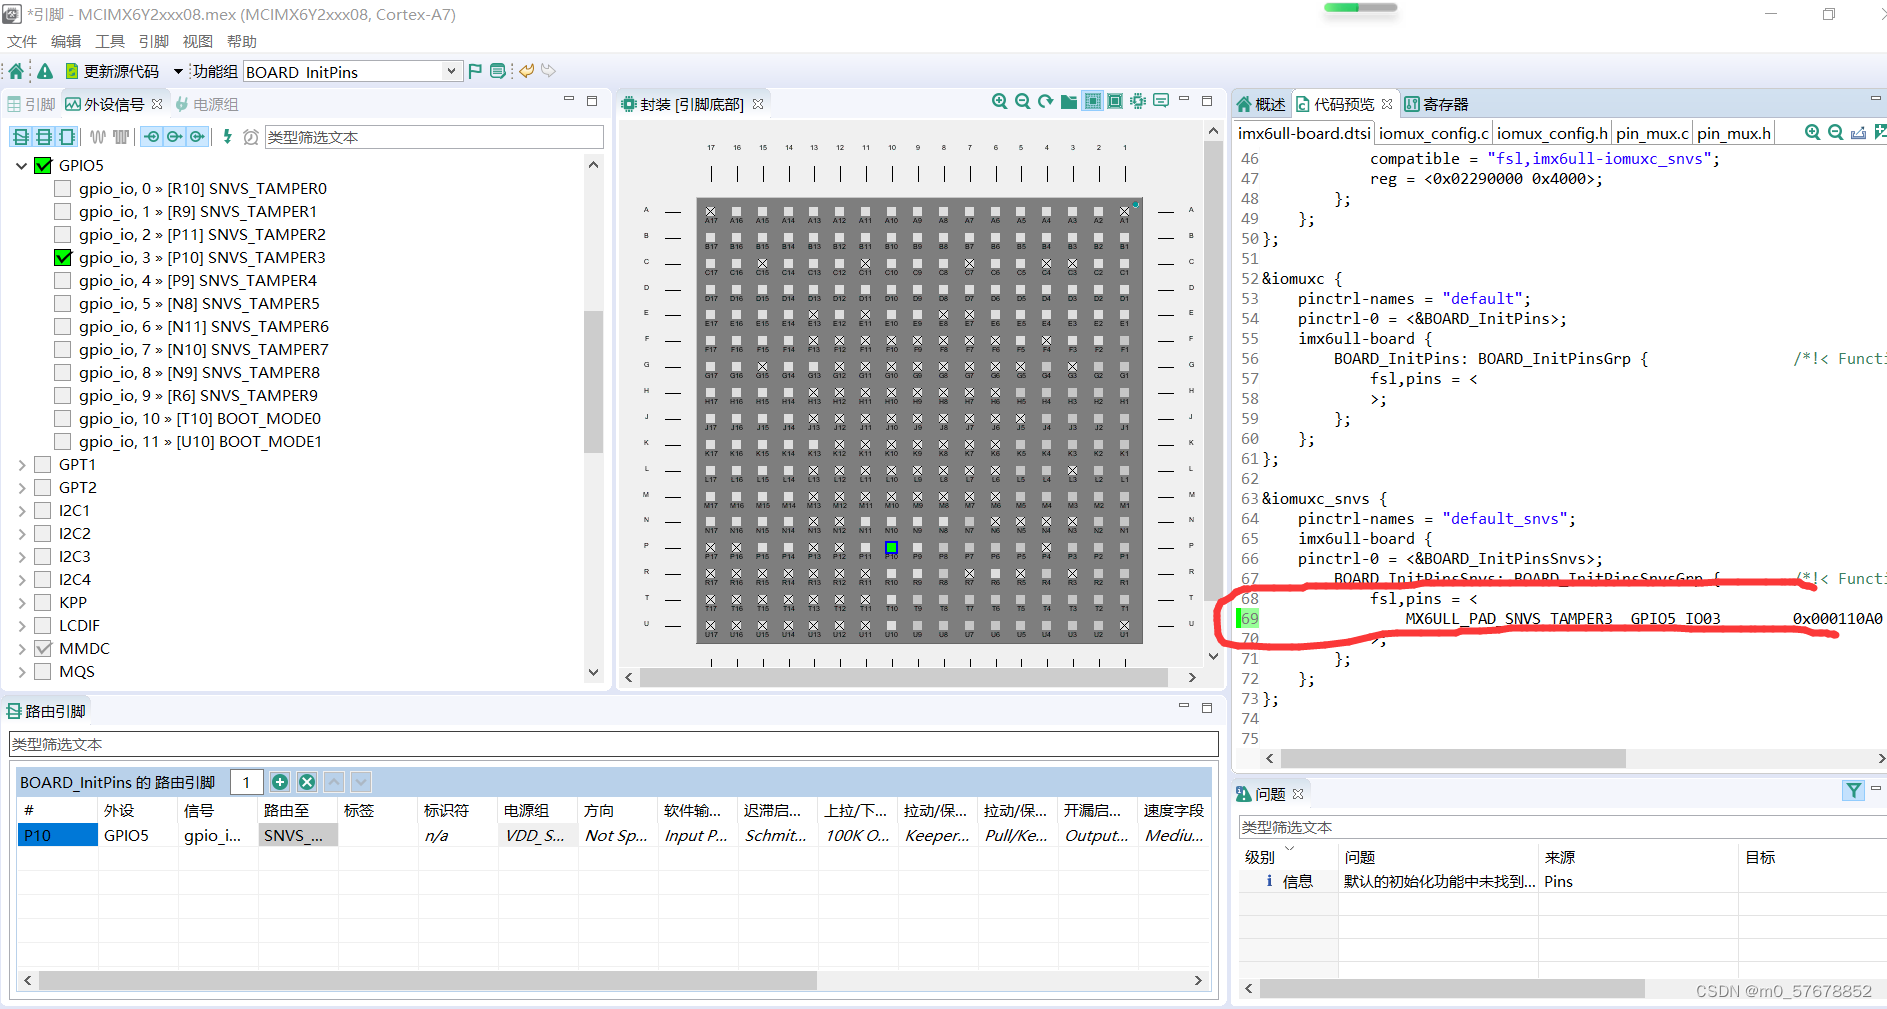Viewport: 1887px width, 1009px height.
Task: Switch to the 引脚 tab
Action: coord(31,104)
